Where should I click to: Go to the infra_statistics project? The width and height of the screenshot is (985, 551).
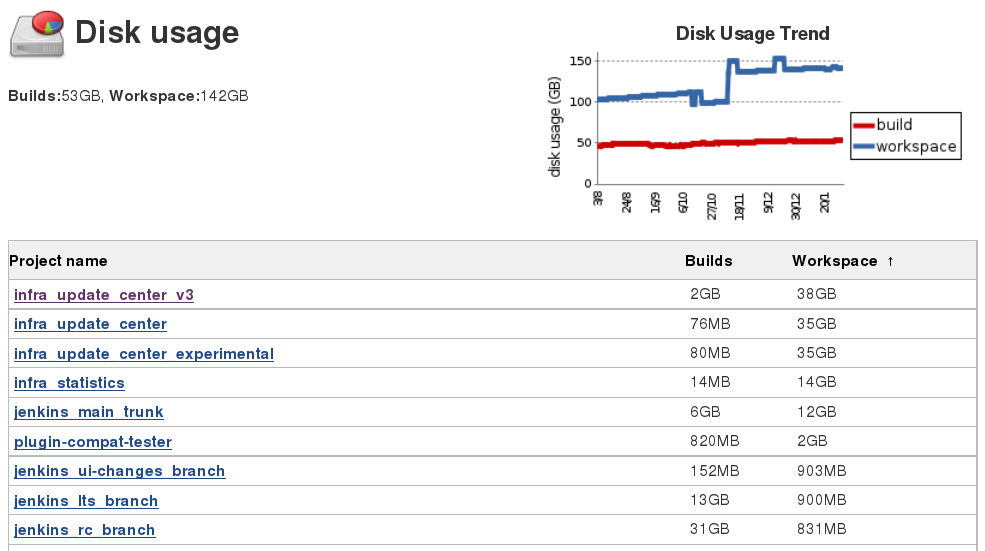(x=69, y=383)
